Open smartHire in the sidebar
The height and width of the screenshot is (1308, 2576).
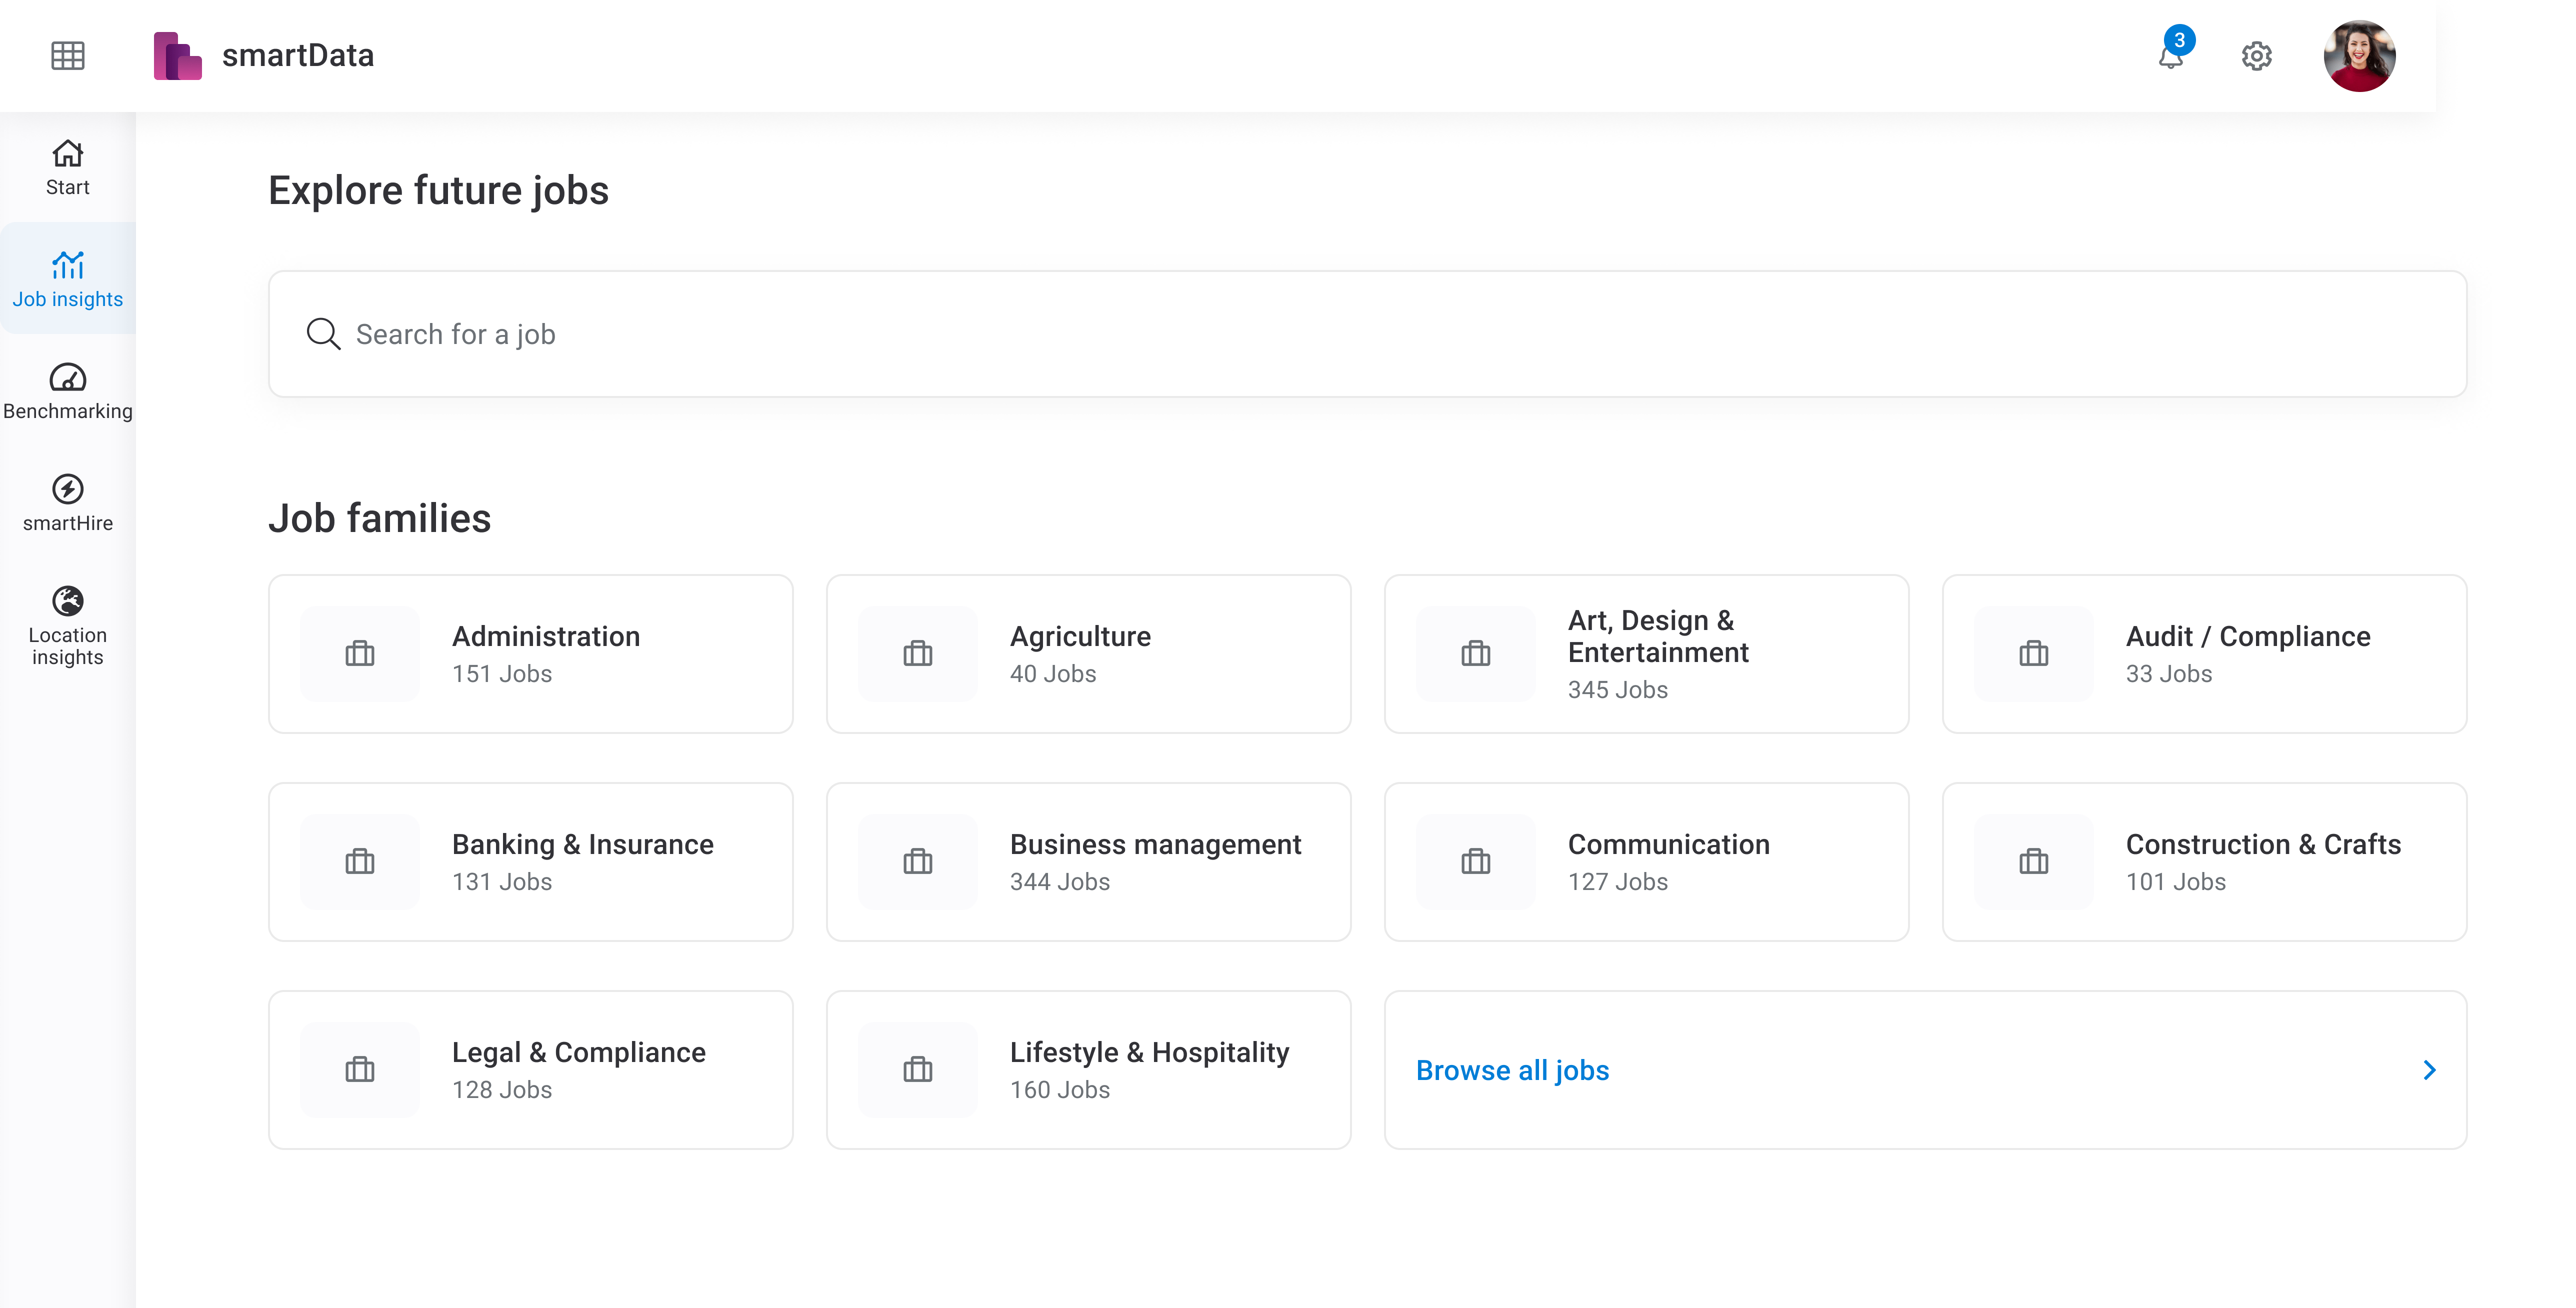pos(68,503)
